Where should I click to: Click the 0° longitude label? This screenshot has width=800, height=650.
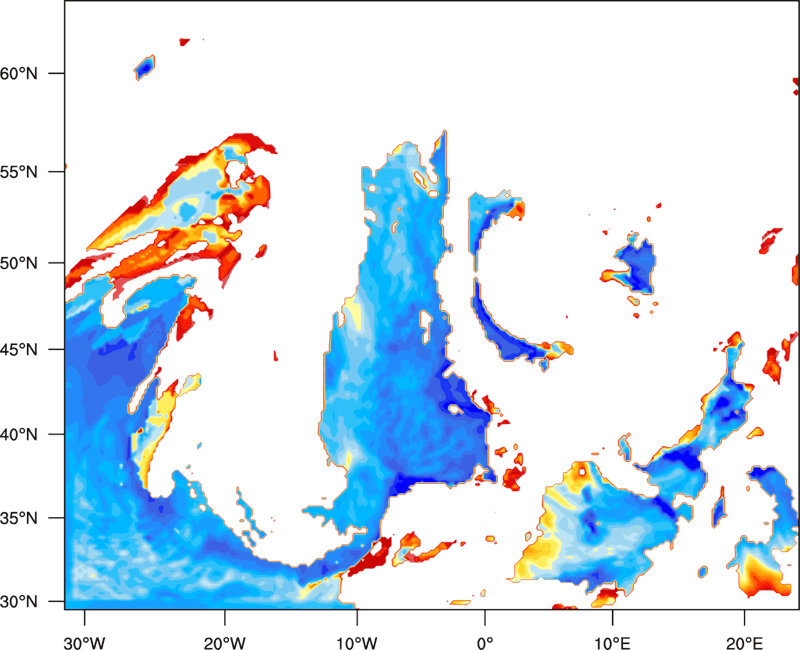click(x=485, y=643)
